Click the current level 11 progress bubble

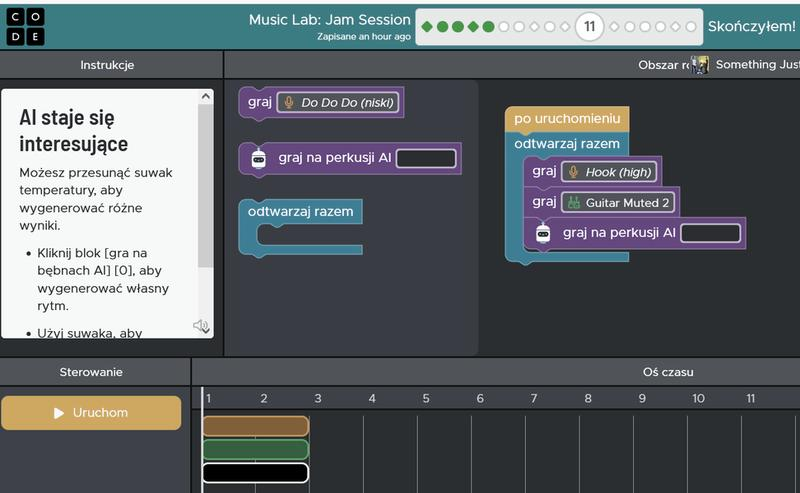click(x=589, y=27)
